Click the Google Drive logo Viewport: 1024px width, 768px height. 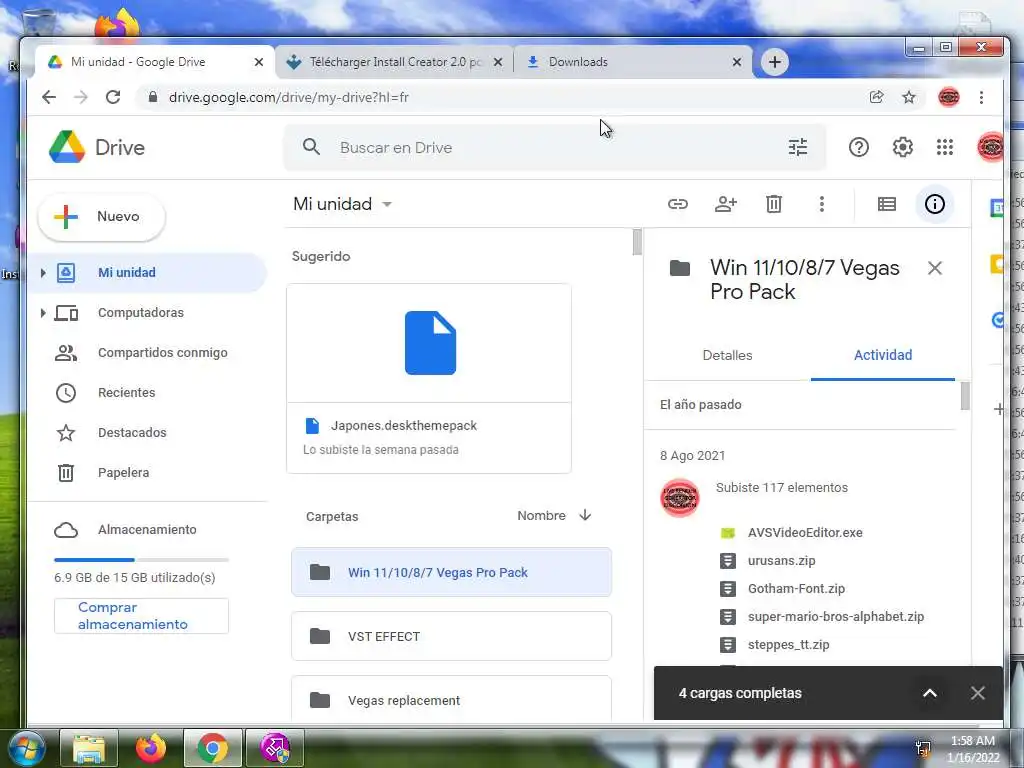67,147
